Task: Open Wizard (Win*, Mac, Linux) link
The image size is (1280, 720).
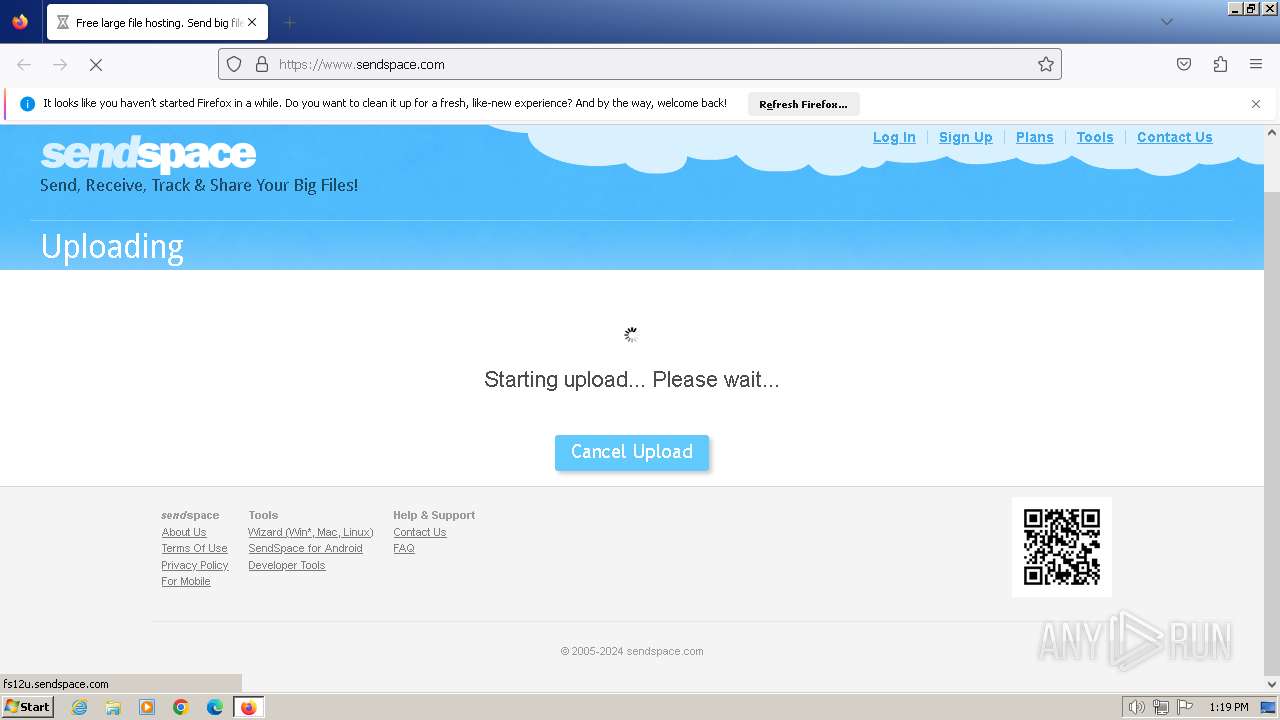Action: pos(311,532)
